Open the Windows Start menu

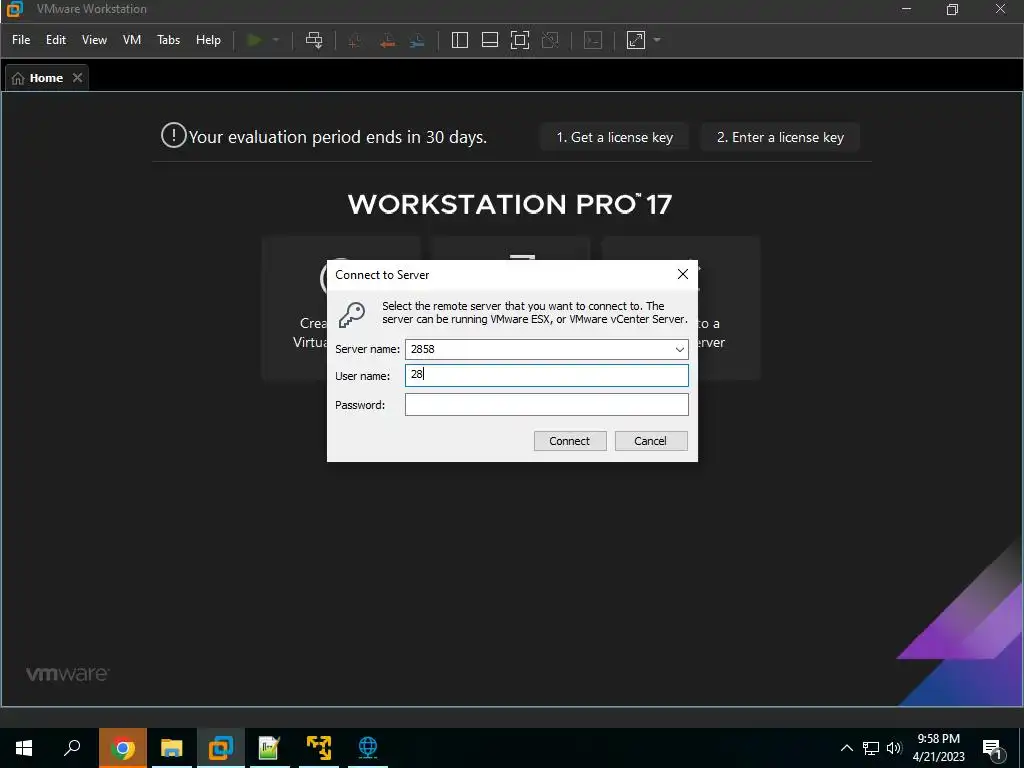click(24, 748)
